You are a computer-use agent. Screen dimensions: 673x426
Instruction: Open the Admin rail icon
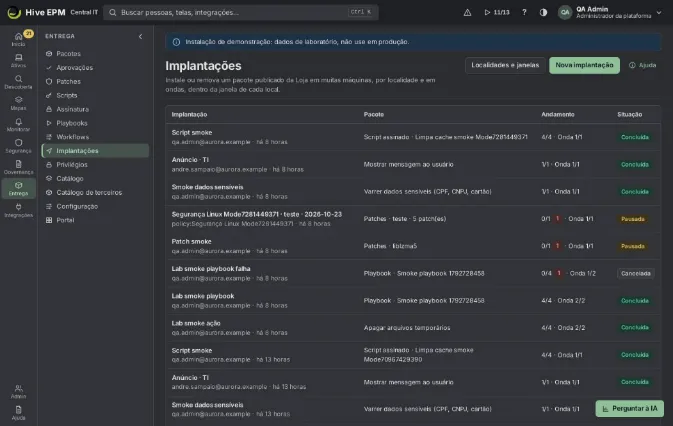tap(18, 391)
